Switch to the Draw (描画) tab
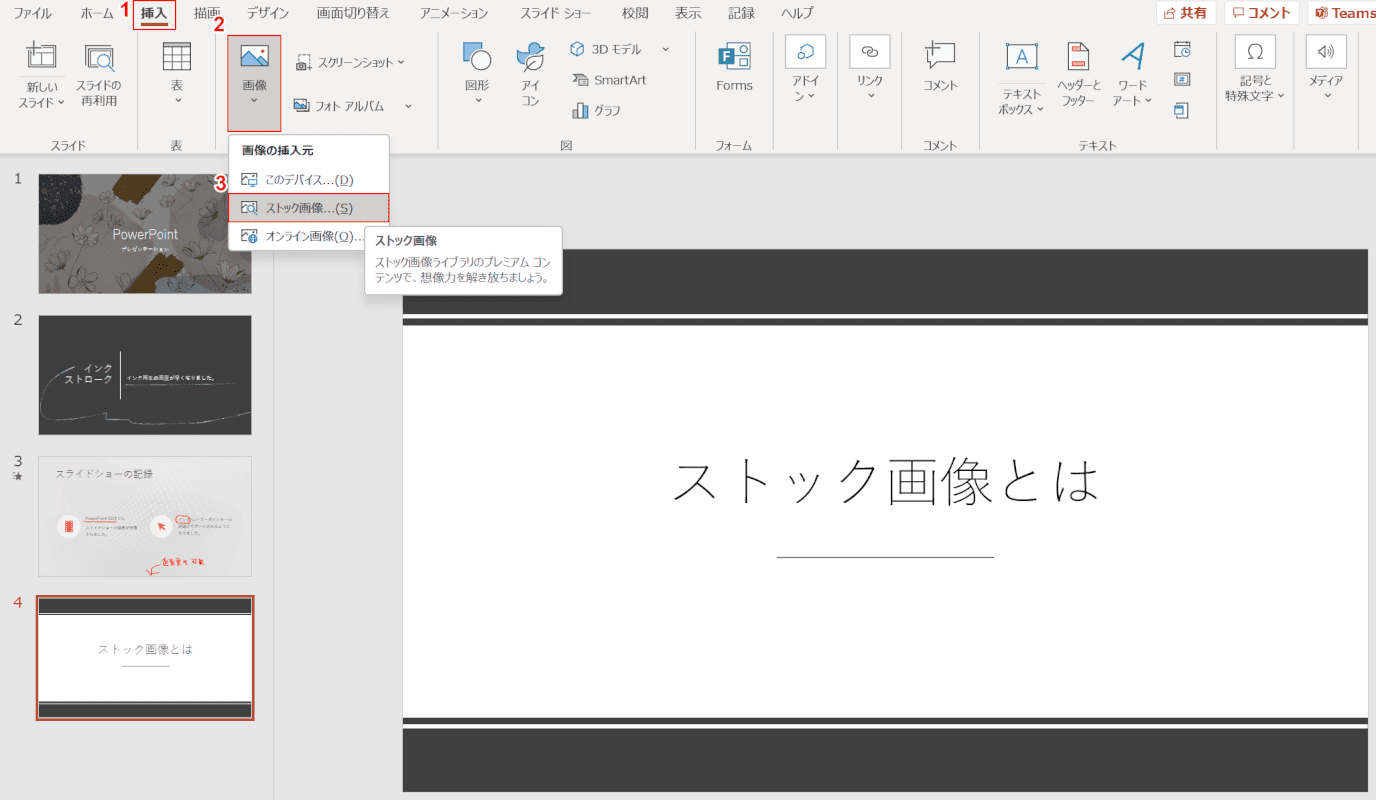The height and width of the screenshot is (800, 1376). point(207,13)
